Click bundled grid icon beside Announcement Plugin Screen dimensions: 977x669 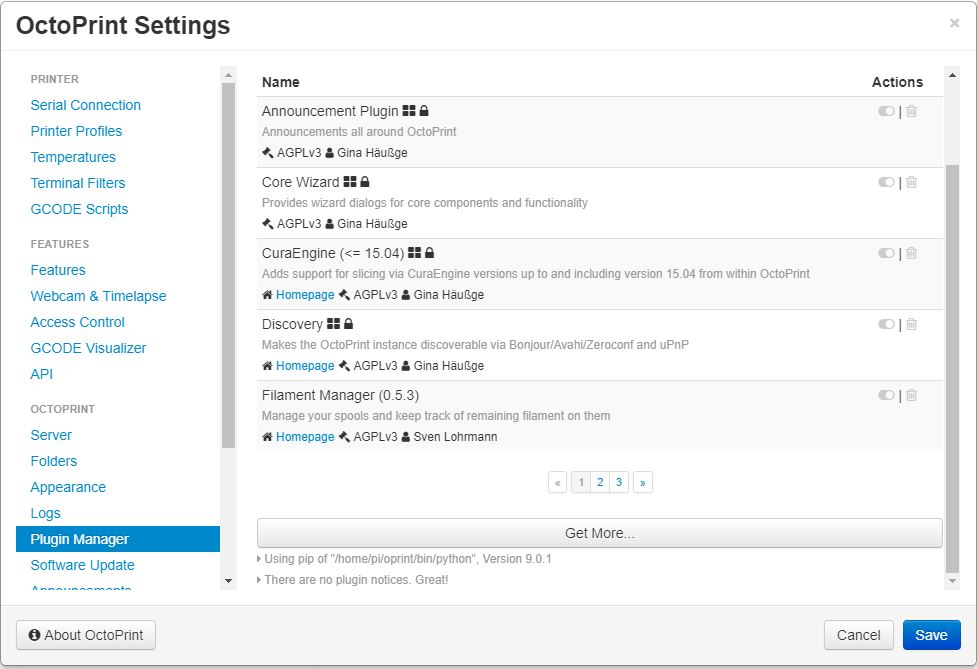click(x=409, y=111)
